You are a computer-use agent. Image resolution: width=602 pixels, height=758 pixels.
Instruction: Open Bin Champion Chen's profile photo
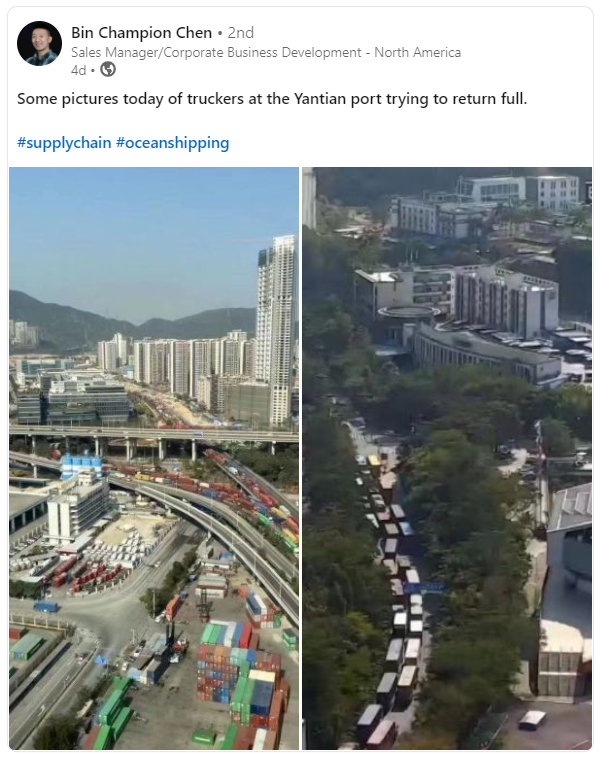pos(40,44)
